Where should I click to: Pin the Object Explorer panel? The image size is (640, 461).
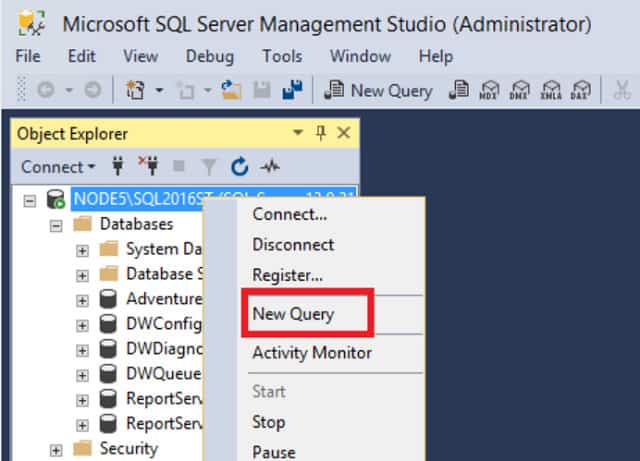[321, 133]
